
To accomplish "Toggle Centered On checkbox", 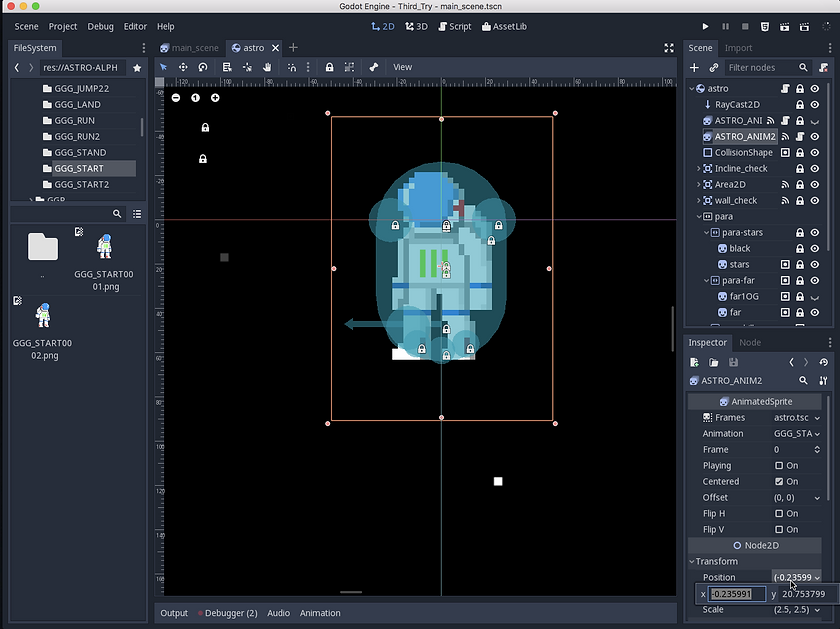I will [x=779, y=482].
